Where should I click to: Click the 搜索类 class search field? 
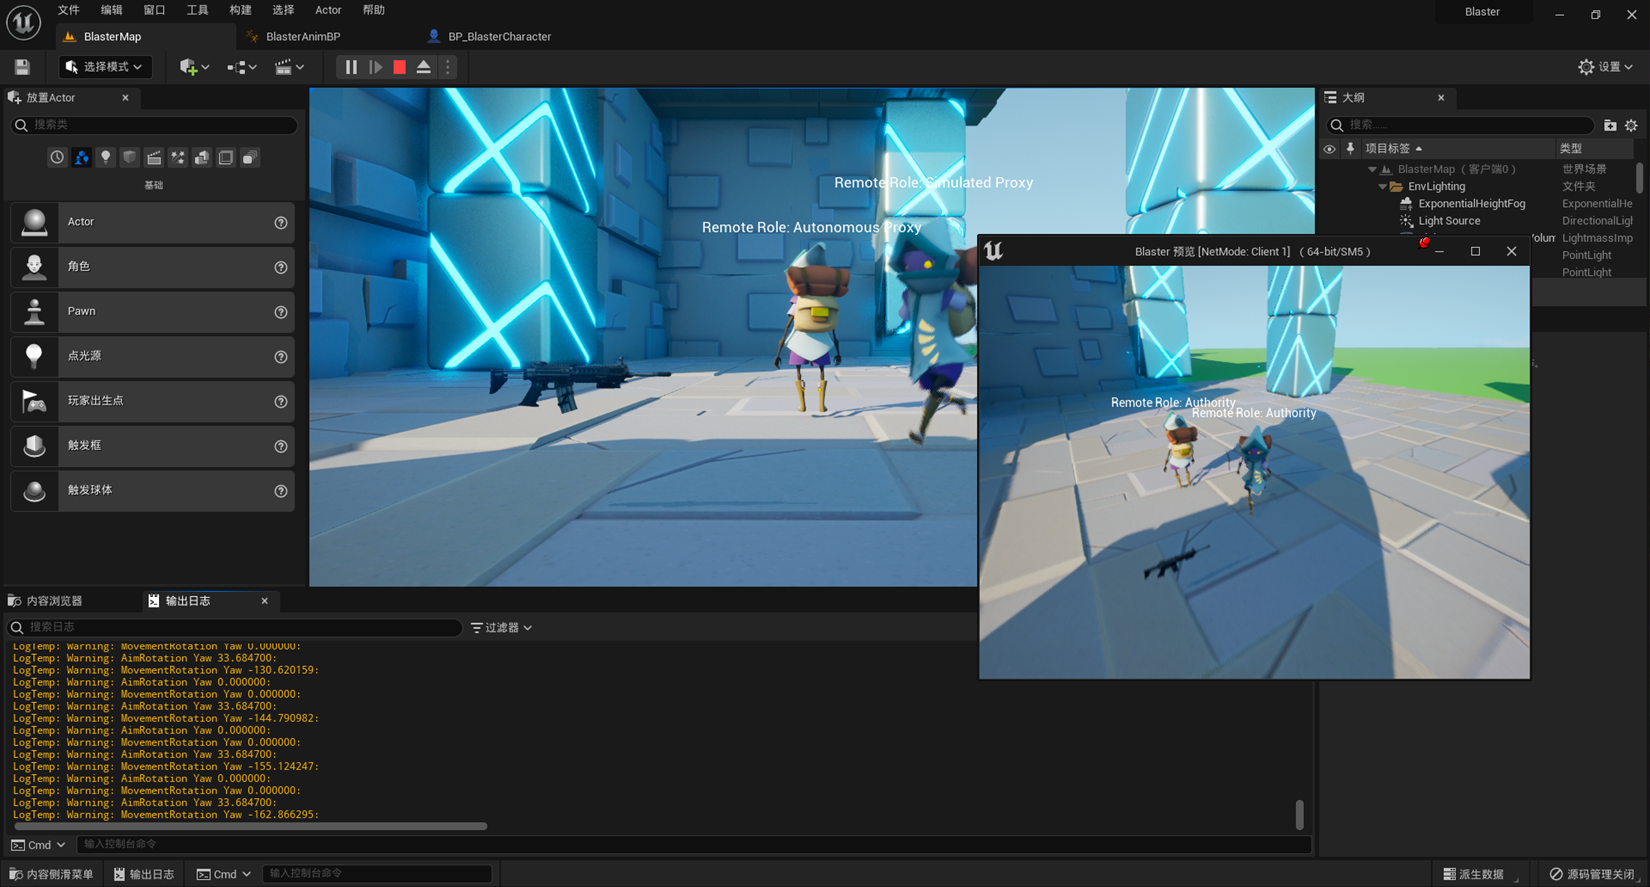coord(154,125)
